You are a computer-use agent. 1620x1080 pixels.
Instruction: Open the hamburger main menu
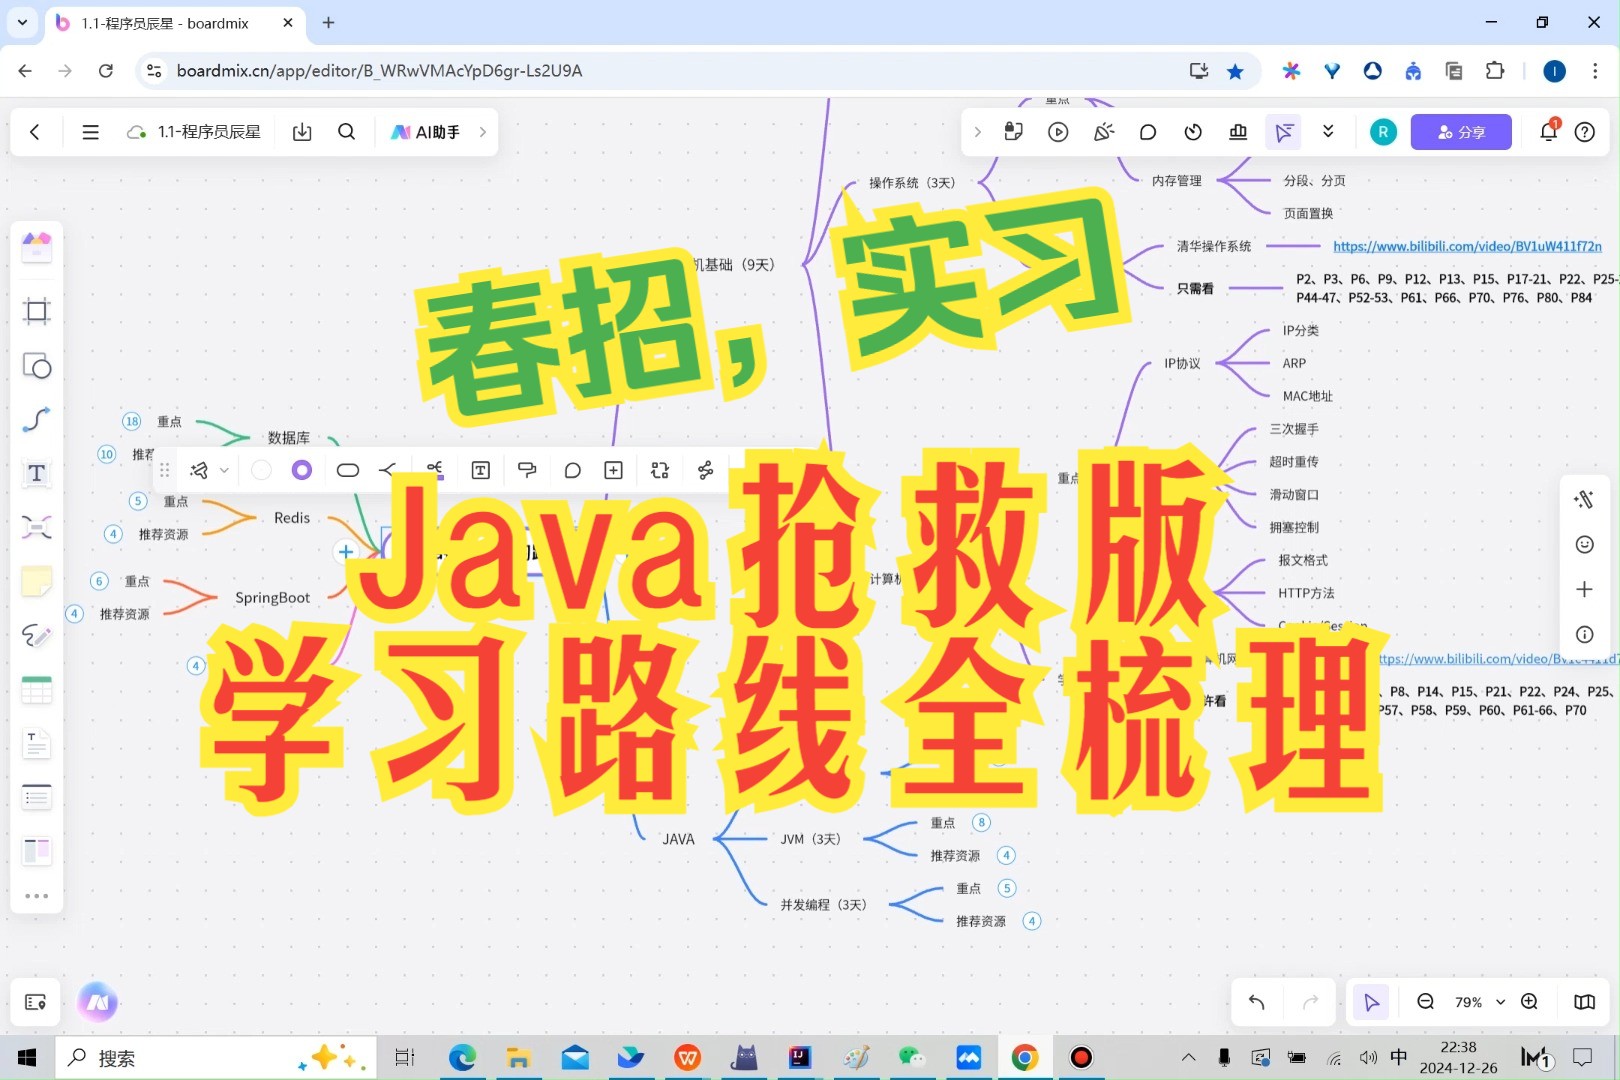(90, 131)
